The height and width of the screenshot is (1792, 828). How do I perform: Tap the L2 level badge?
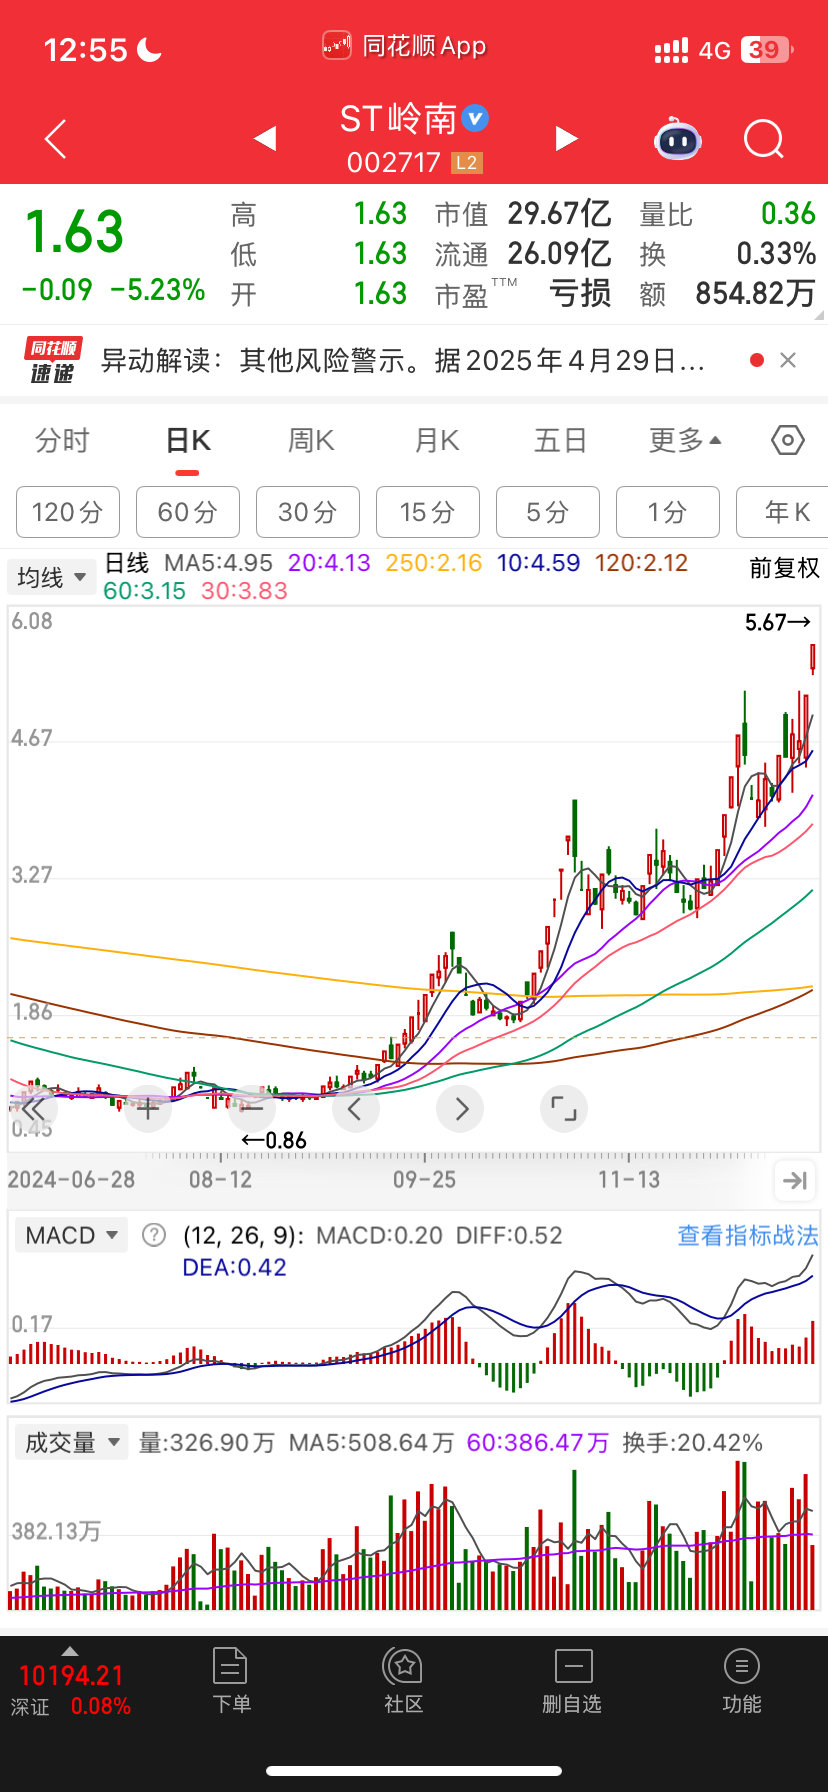[467, 162]
